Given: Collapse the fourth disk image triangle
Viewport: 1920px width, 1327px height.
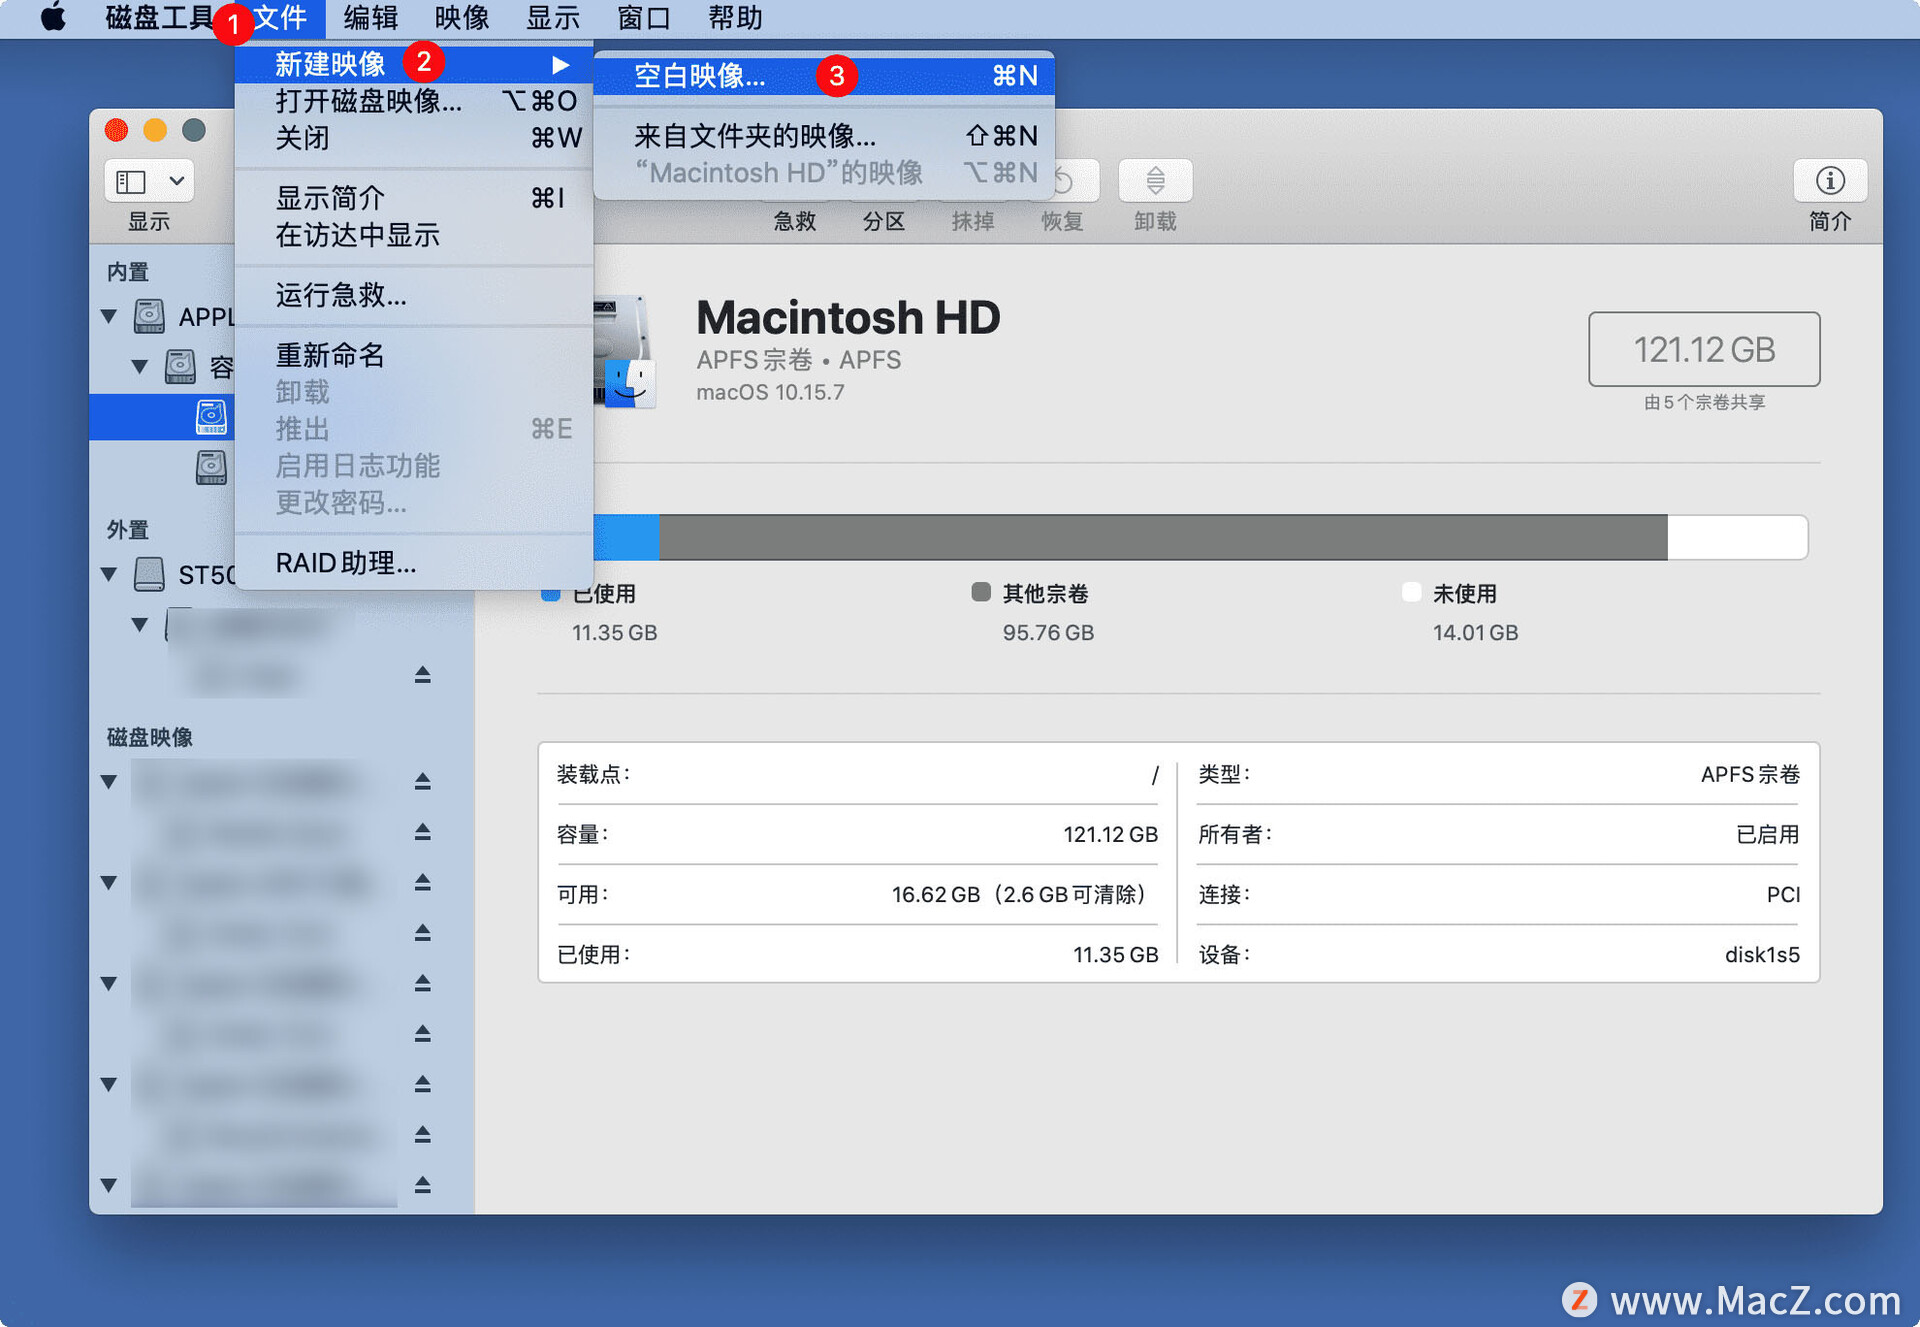Looking at the screenshot, I should click(110, 1084).
